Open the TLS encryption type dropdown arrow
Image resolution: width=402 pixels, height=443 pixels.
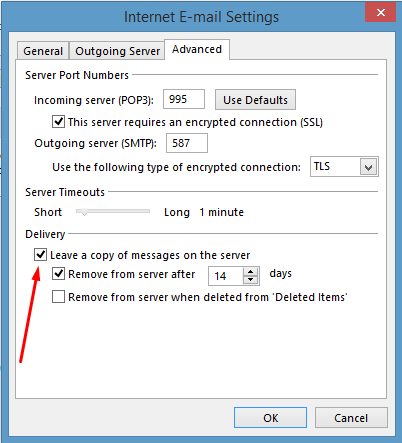pyautogui.click(x=368, y=167)
